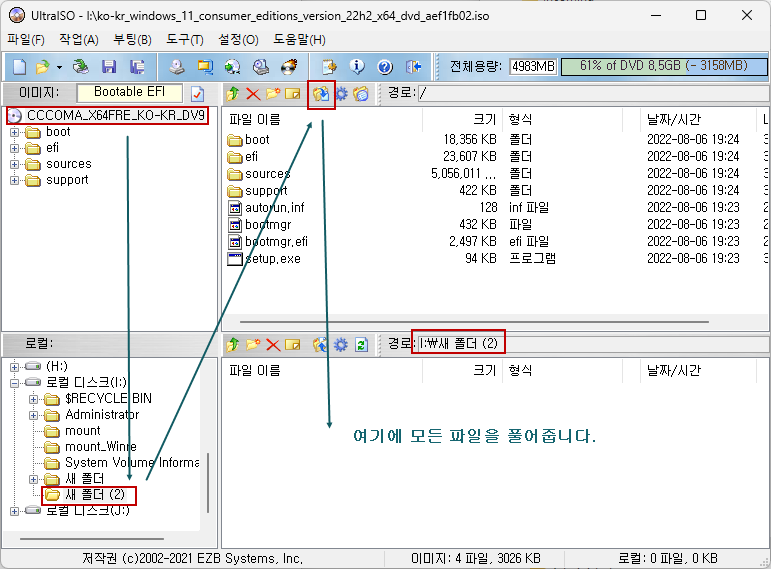Expand the (H:) drive node
This screenshot has width=771, height=569.
tap(15, 367)
